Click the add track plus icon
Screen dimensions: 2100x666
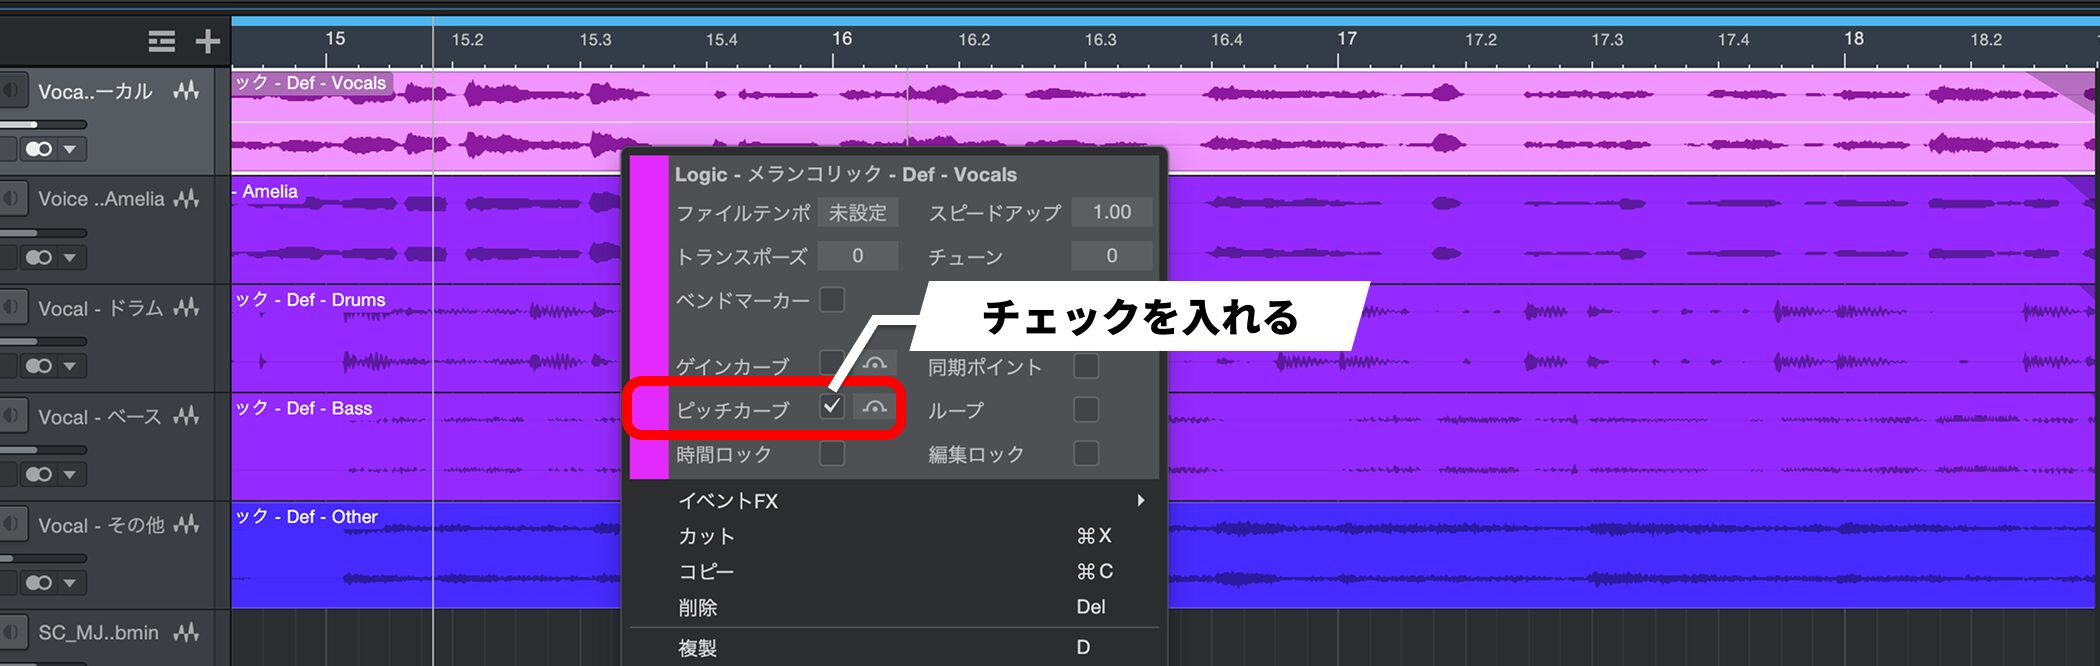[x=207, y=41]
